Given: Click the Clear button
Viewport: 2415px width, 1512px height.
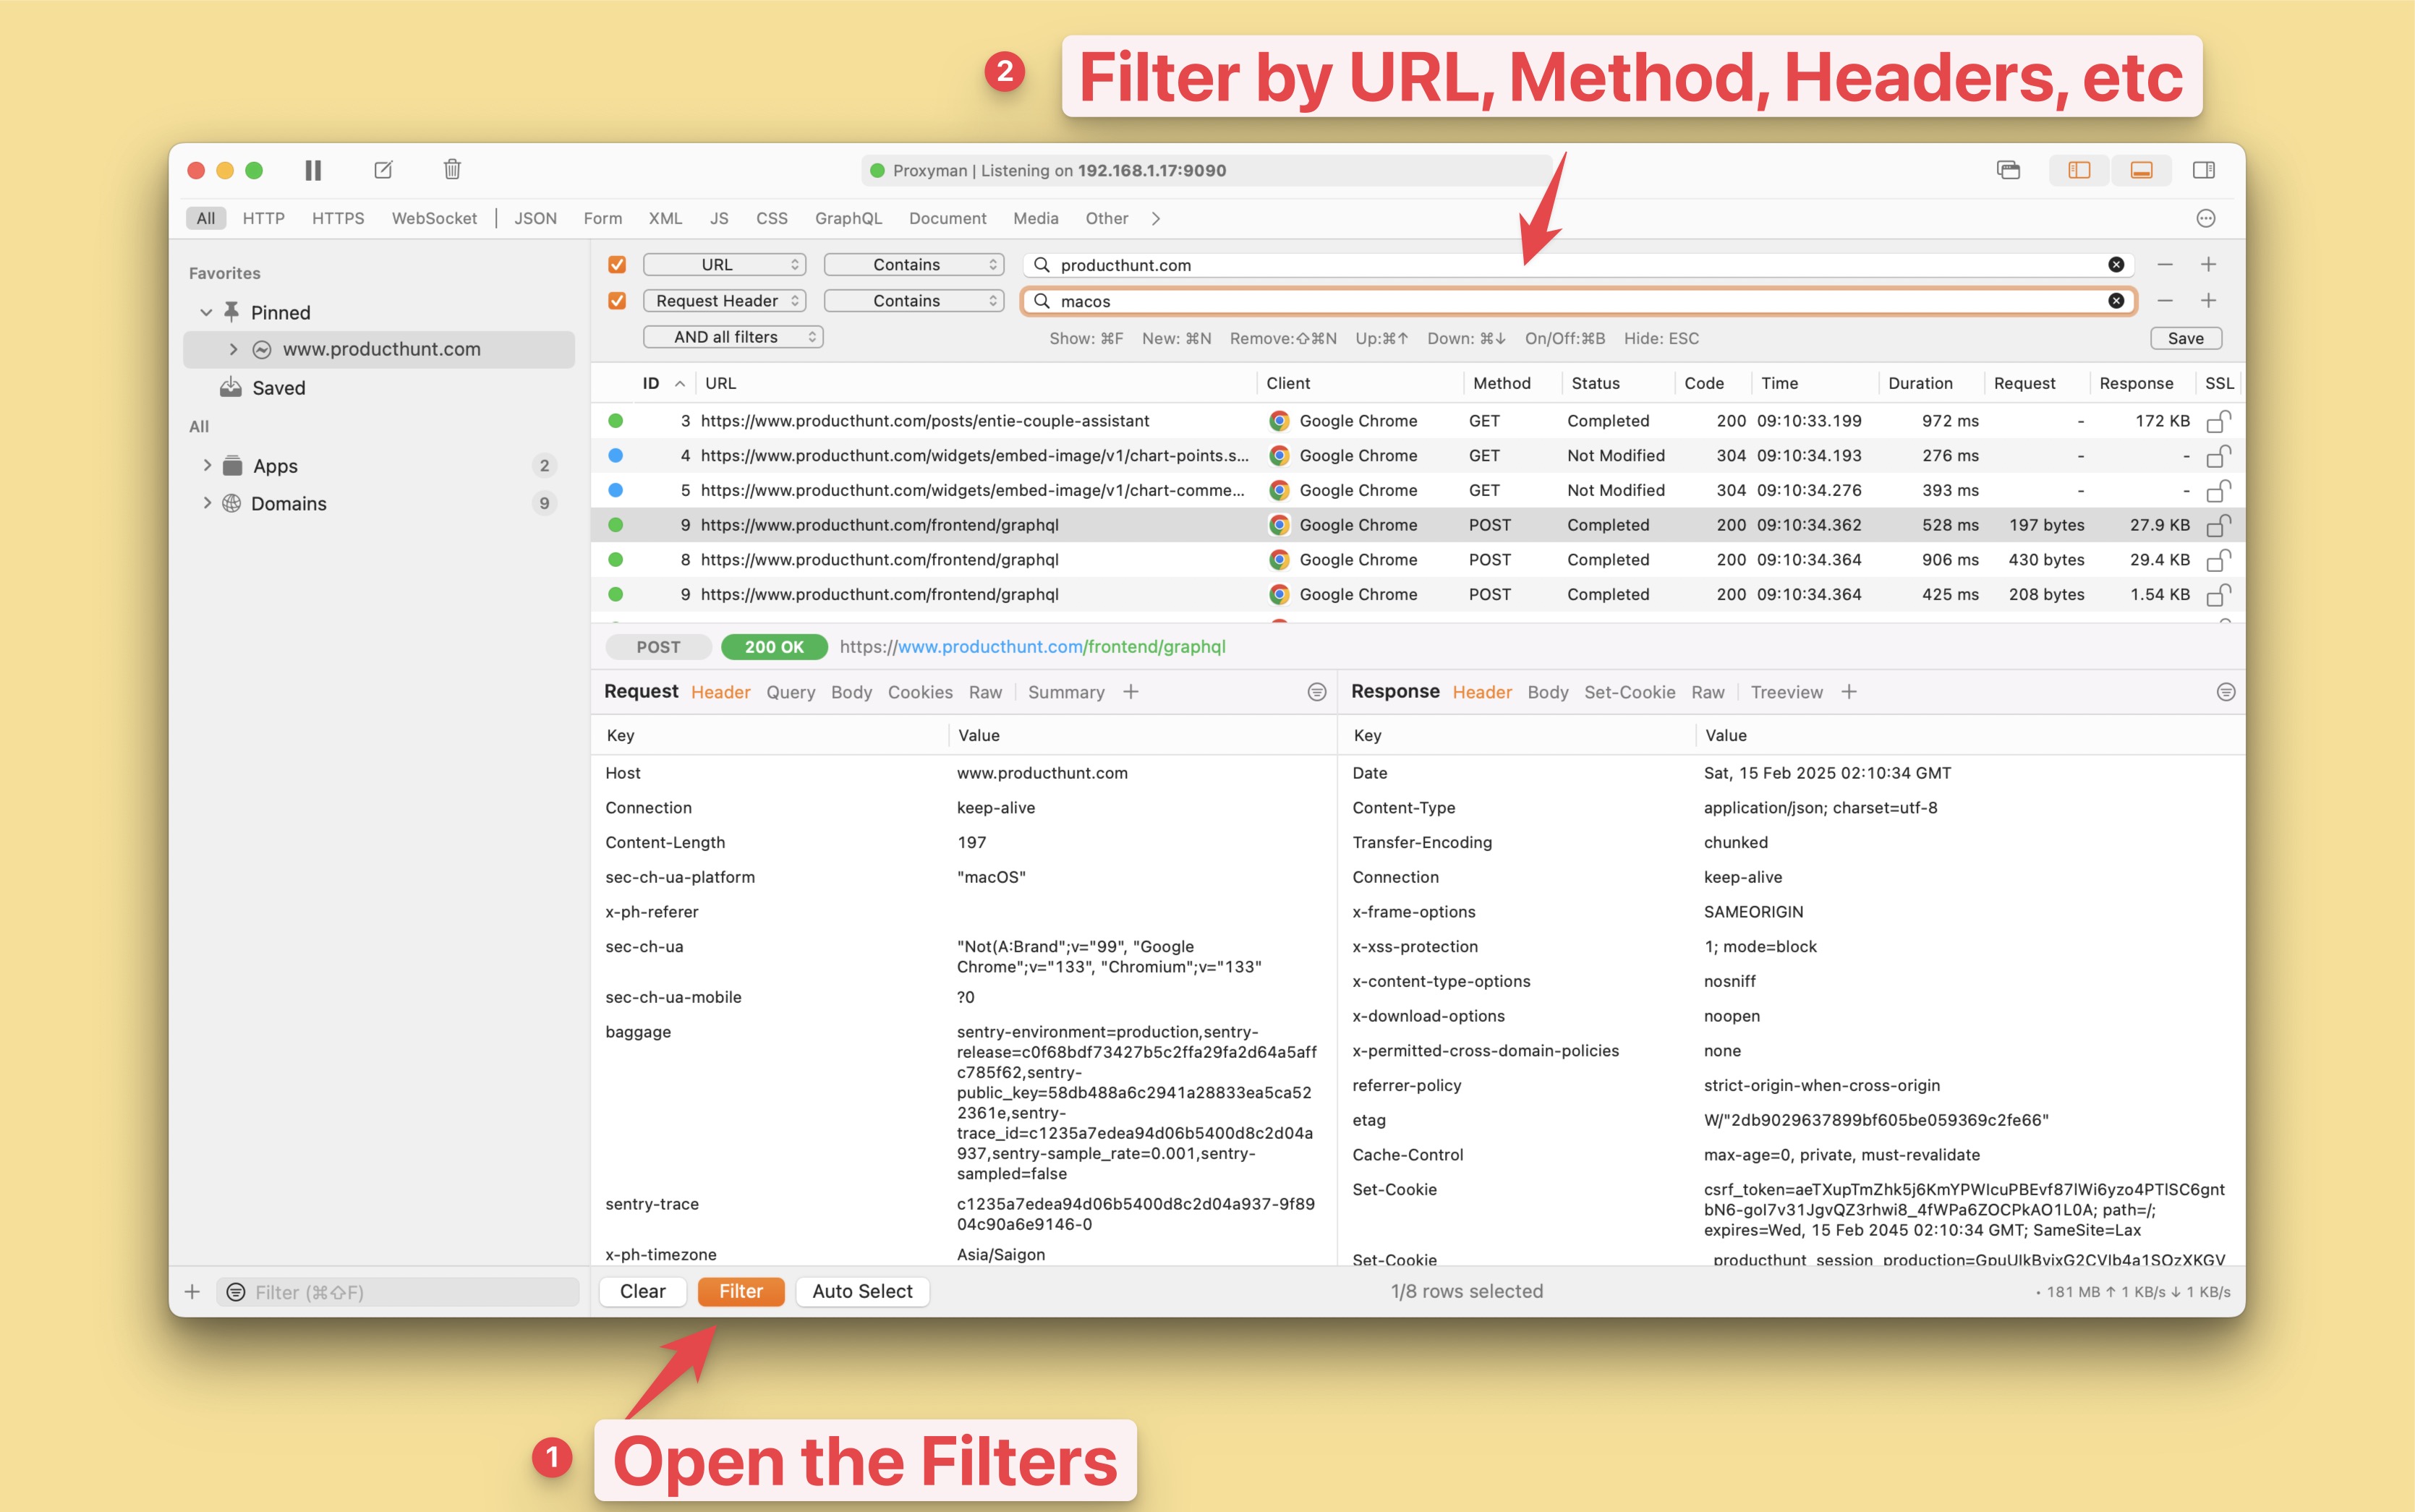Looking at the screenshot, I should (642, 1291).
